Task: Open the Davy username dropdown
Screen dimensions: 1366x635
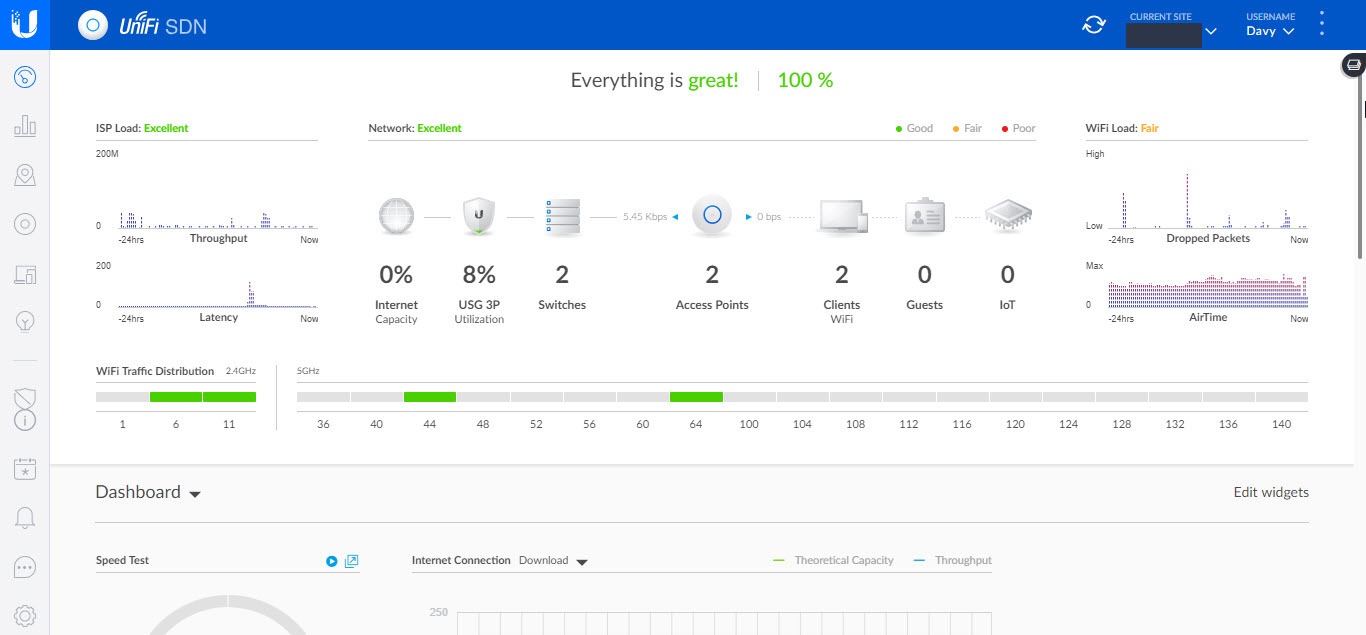Action: point(1270,26)
